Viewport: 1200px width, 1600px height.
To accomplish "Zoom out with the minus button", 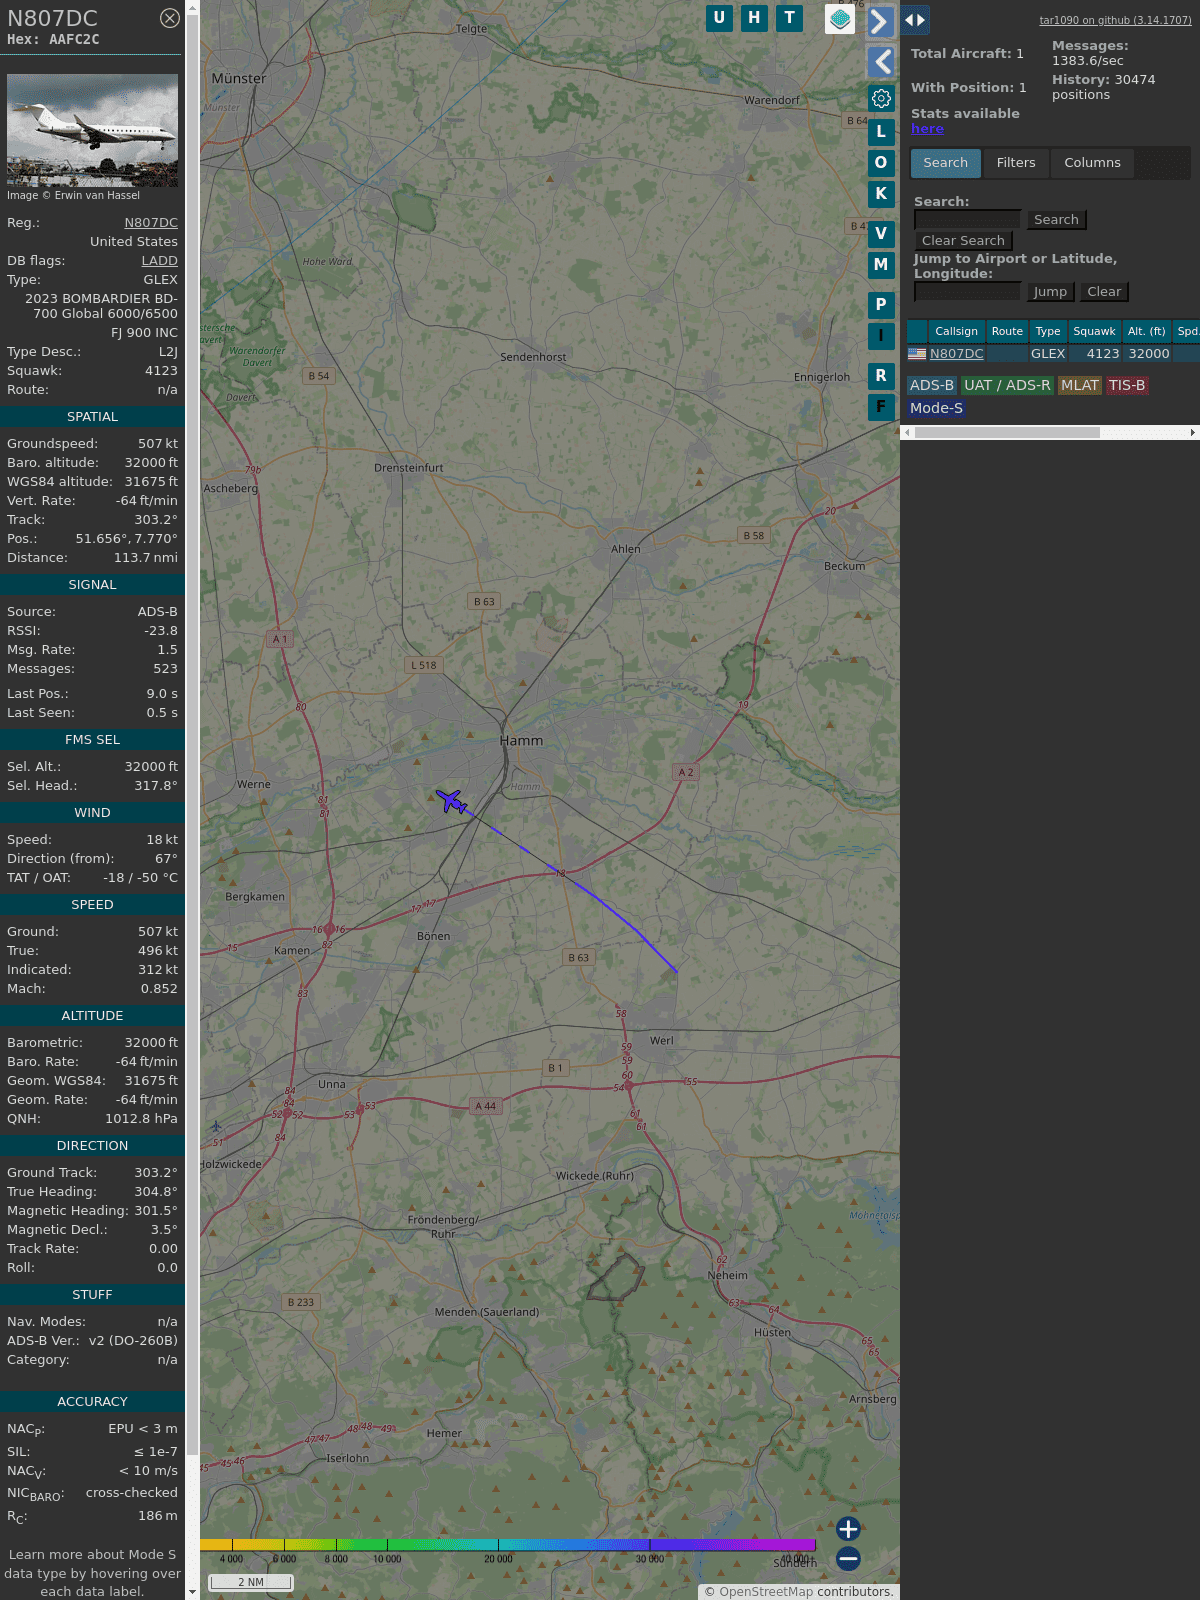I will 848,1559.
